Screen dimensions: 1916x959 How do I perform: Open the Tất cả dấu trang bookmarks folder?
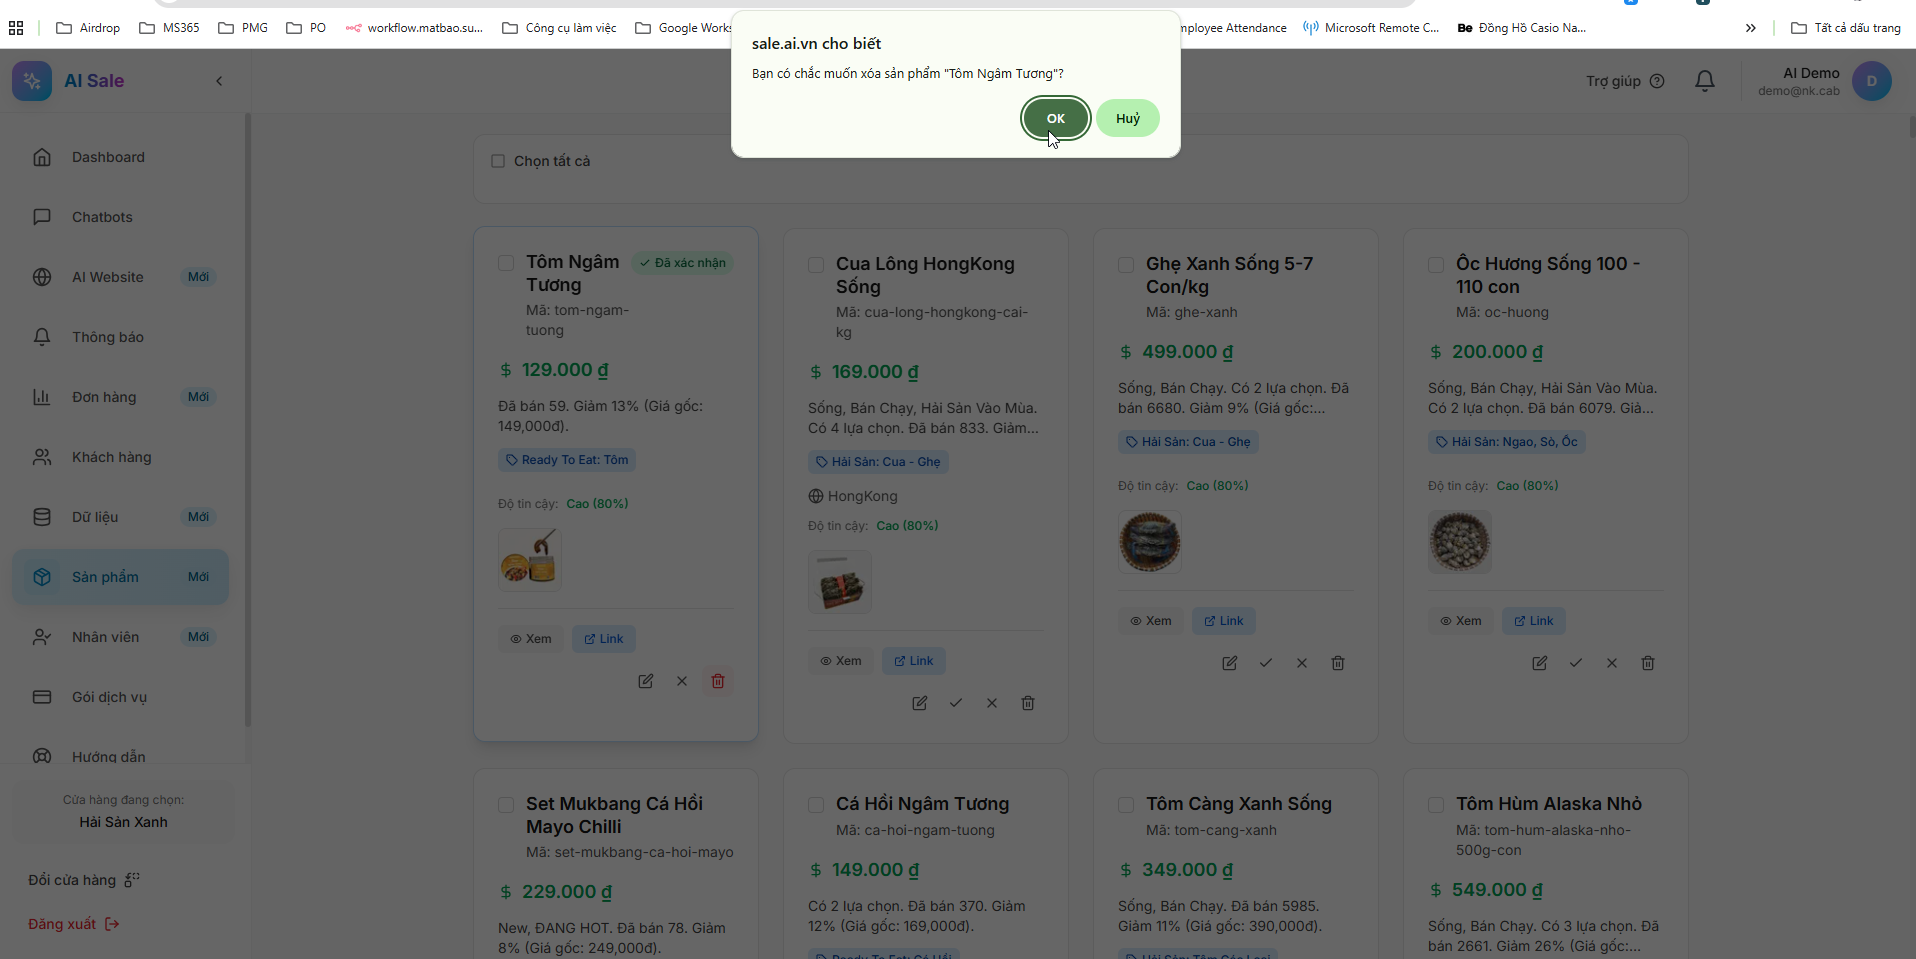coord(1845,28)
